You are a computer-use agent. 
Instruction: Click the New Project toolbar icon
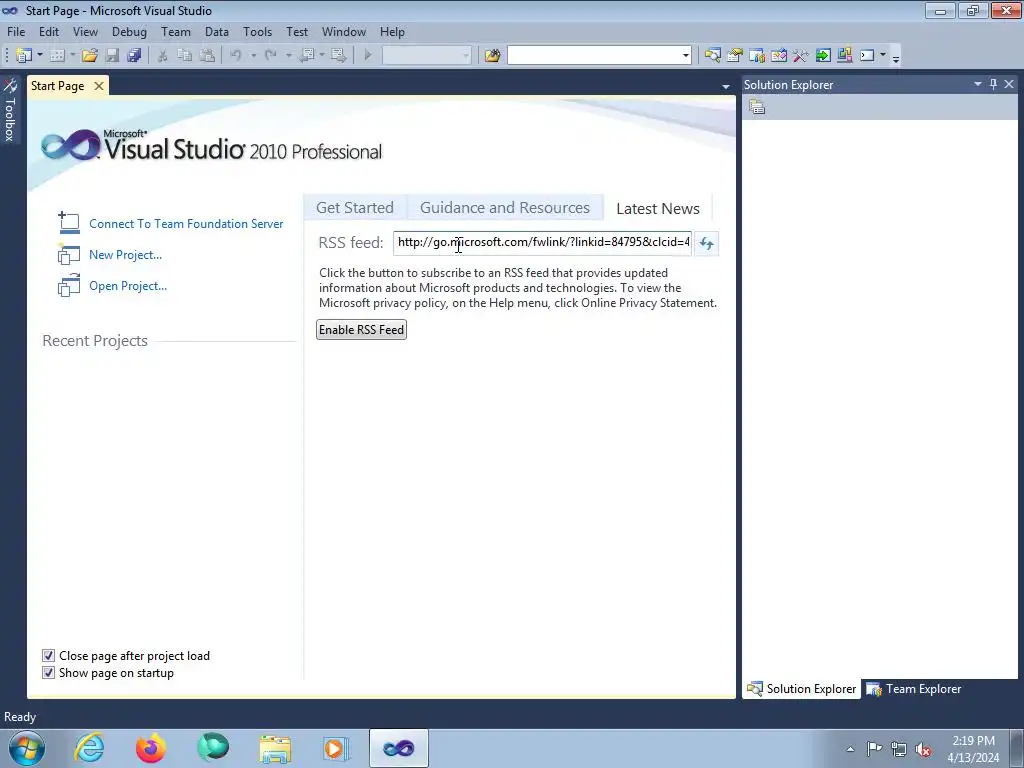point(24,56)
